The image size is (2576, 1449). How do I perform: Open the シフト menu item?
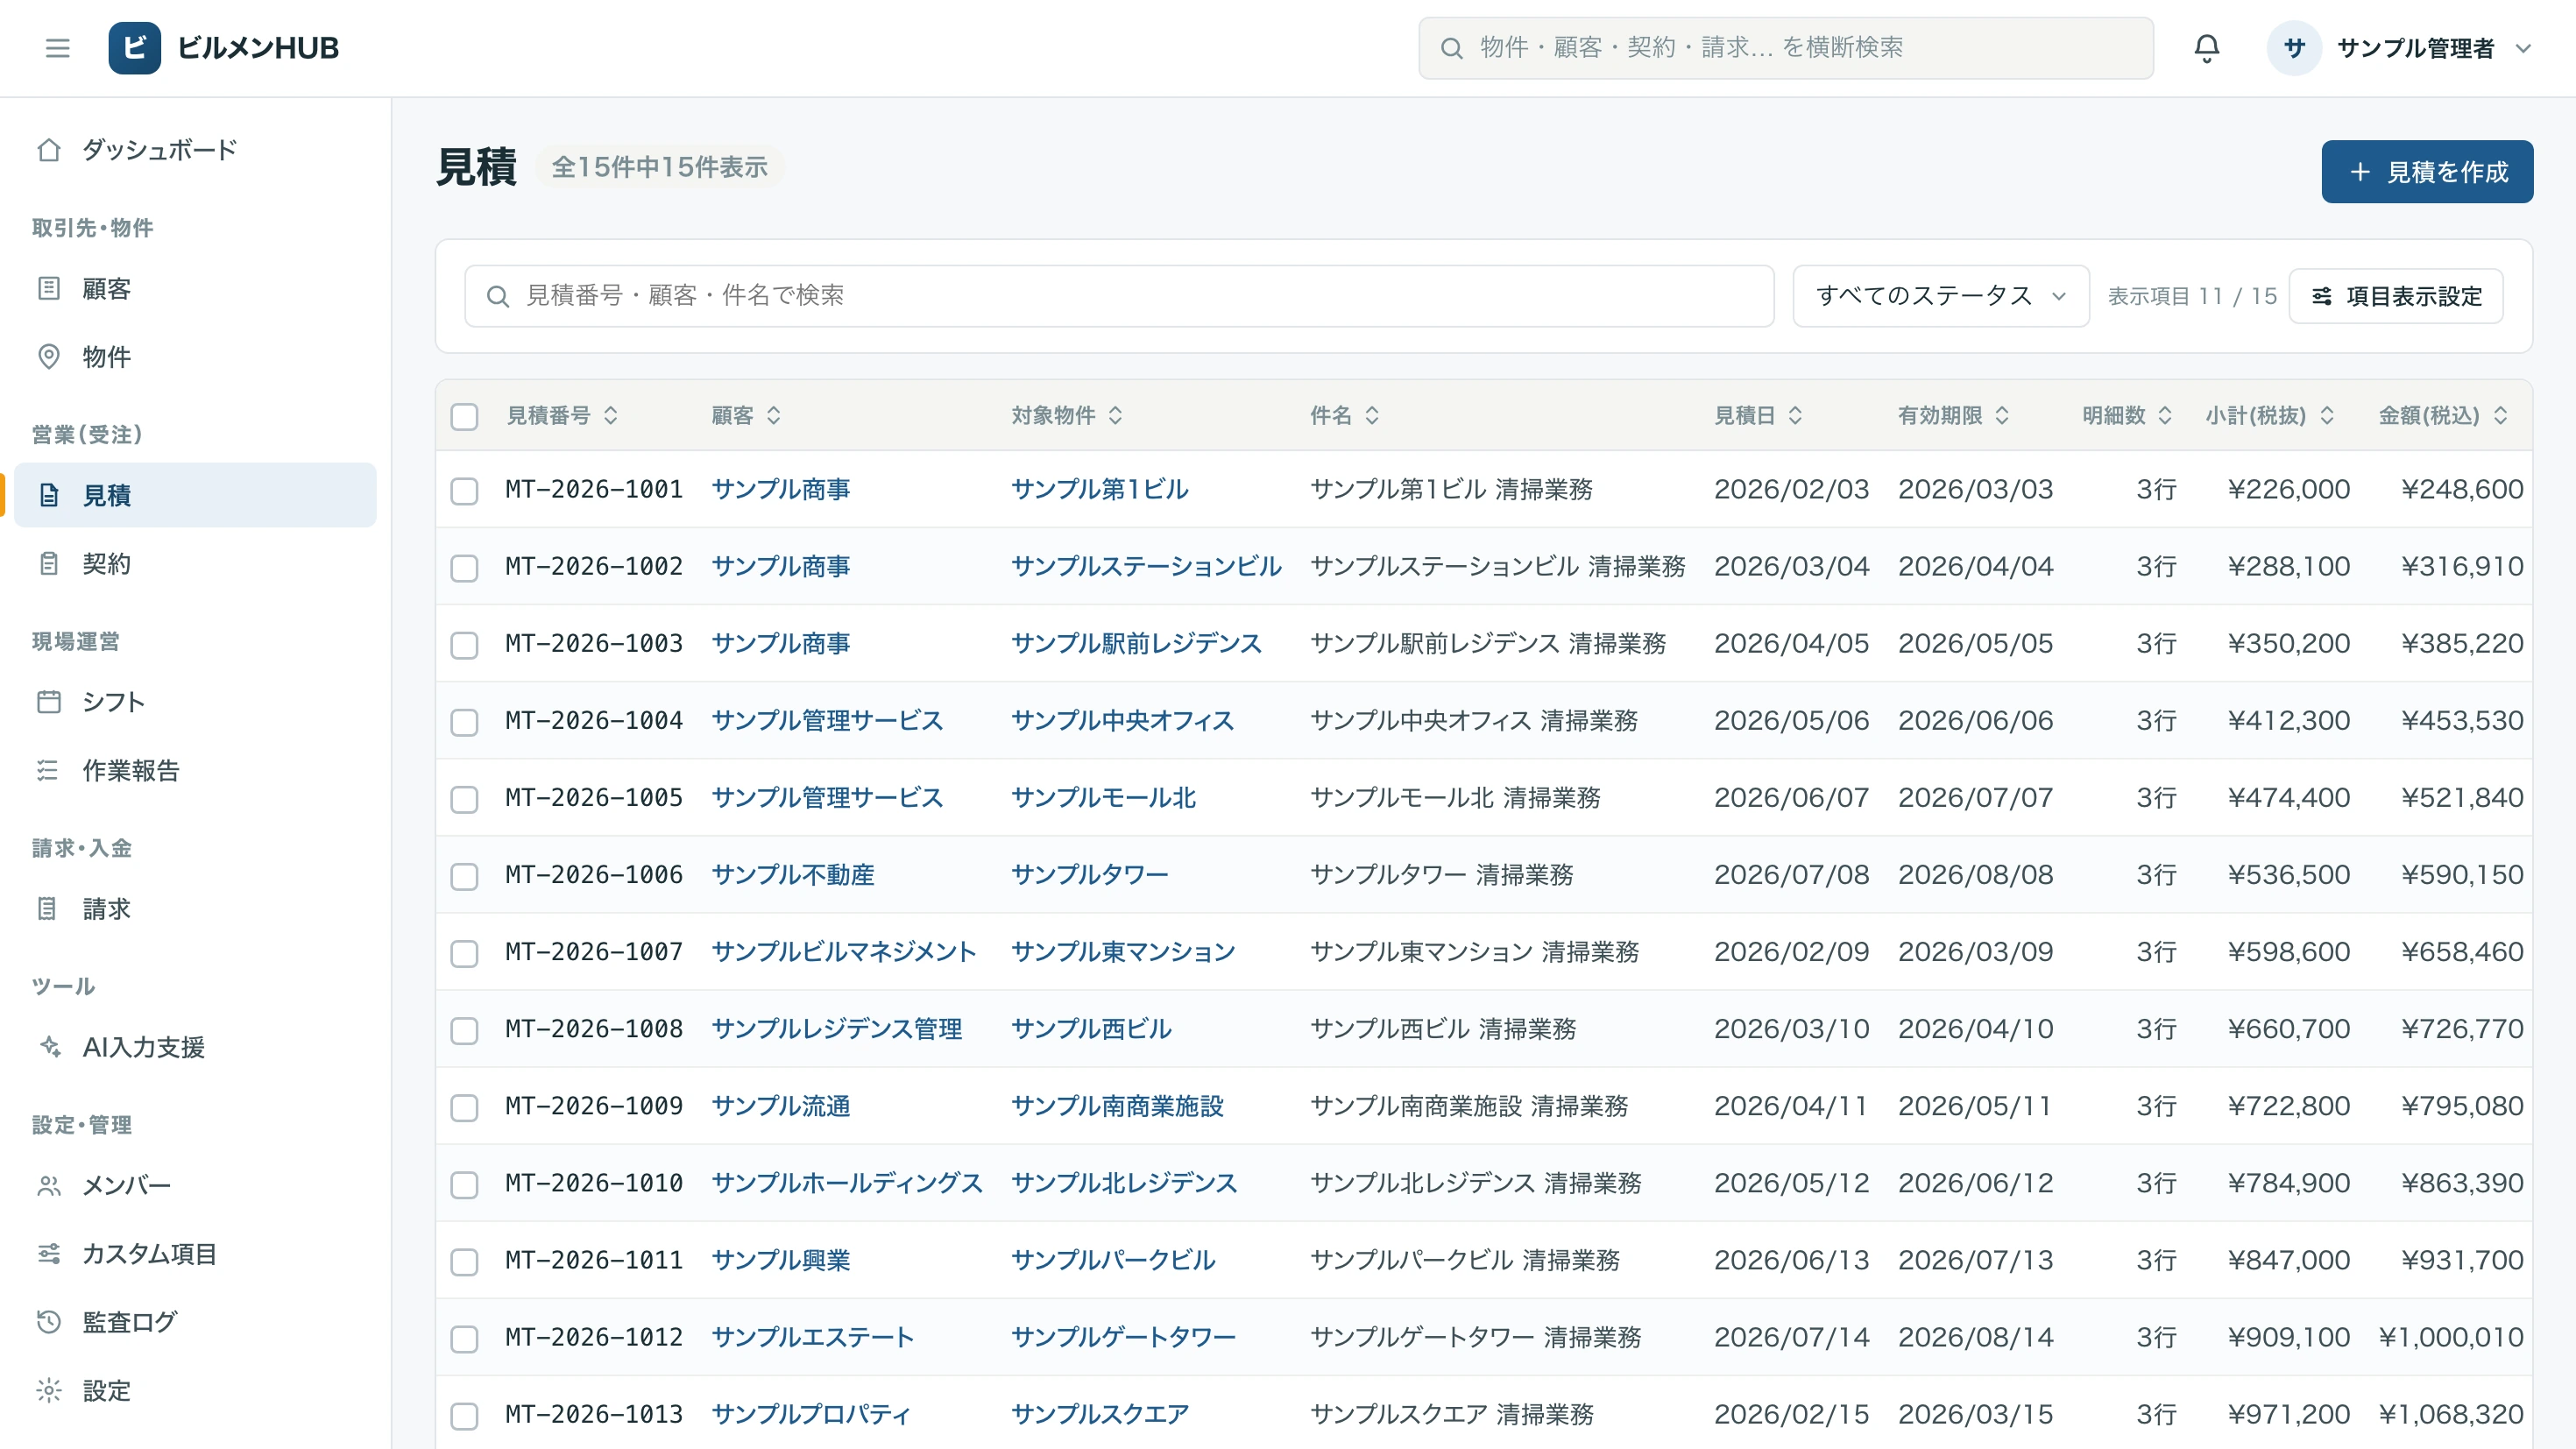click(x=195, y=702)
